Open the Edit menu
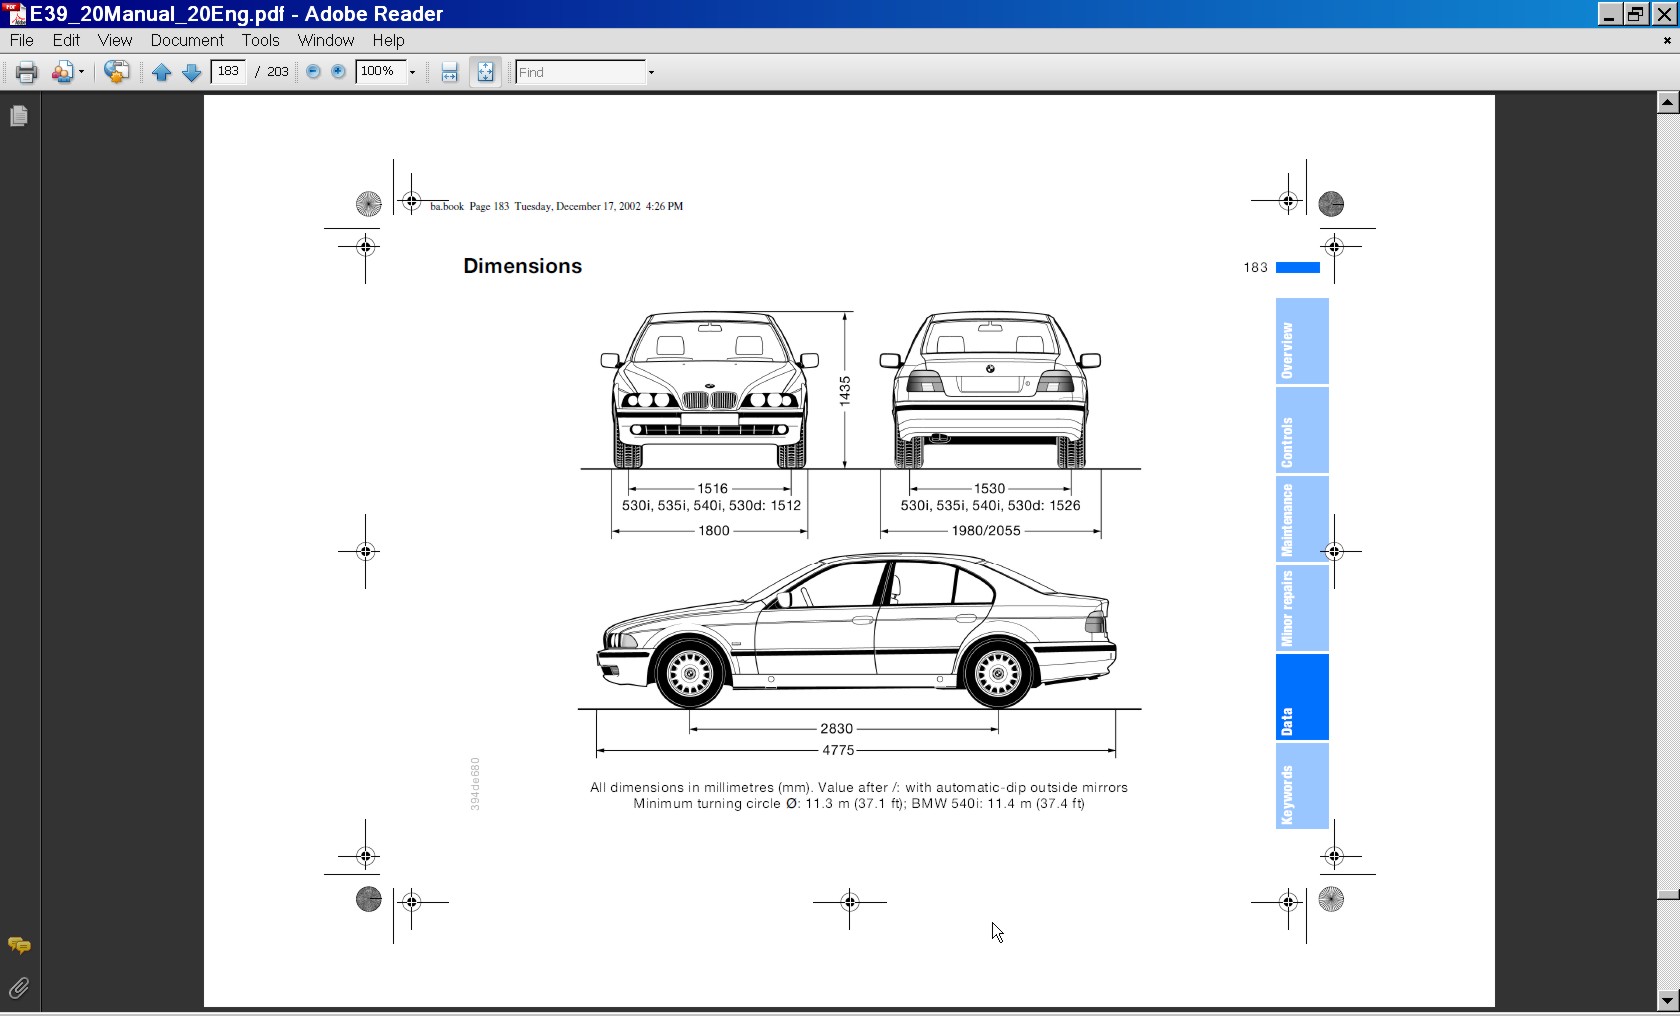 pos(66,41)
